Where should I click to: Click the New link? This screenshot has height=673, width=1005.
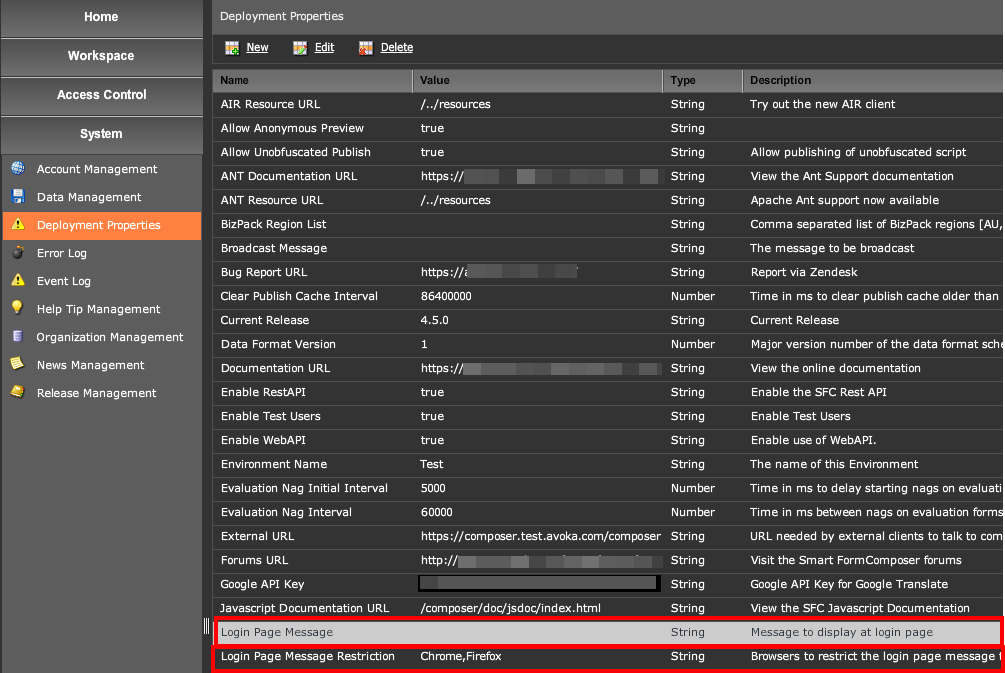click(x=257, y=47)
